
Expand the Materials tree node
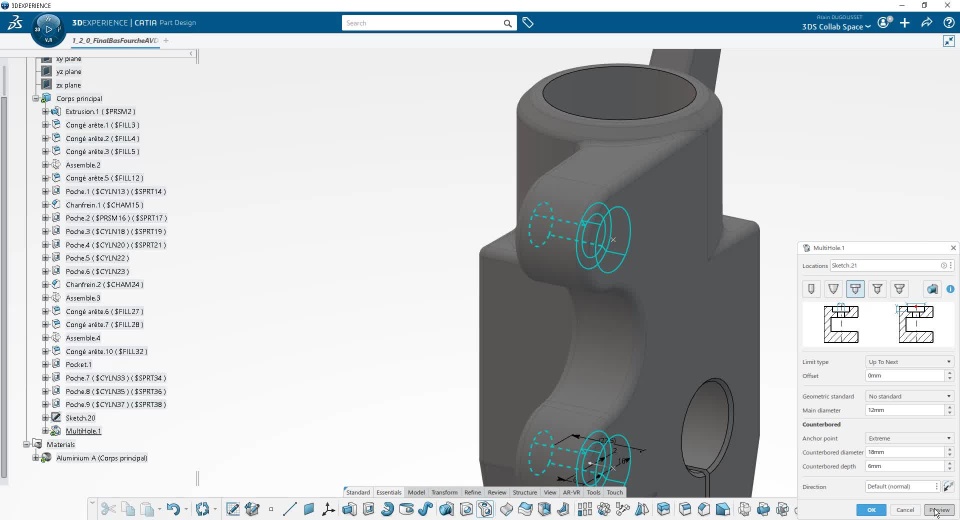click(x=26, y=444)
